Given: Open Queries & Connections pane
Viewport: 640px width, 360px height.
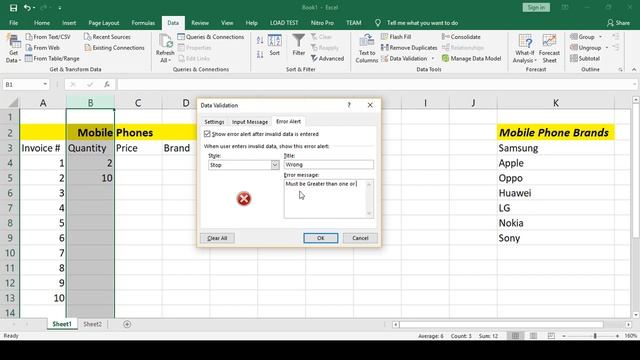Looking at the screenshot, I should click(211, 37).
